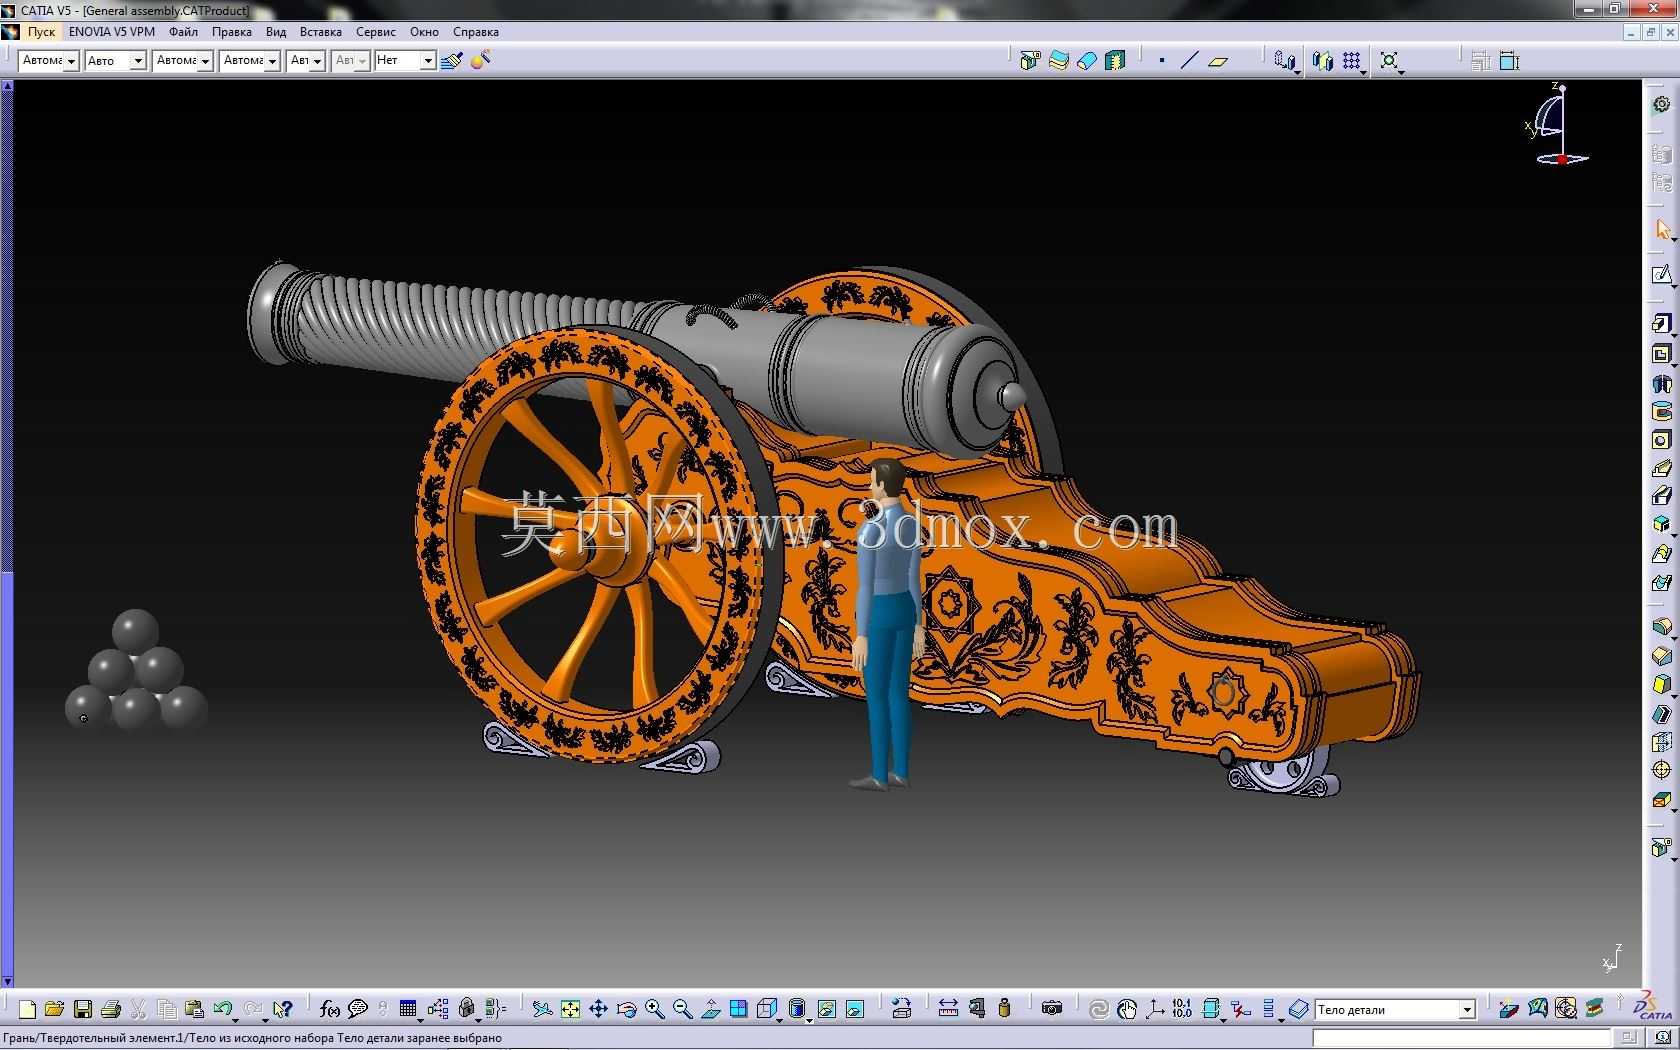
Task: Click the power input command field
Action: pyautogui.click(x=1461, y=1038)
